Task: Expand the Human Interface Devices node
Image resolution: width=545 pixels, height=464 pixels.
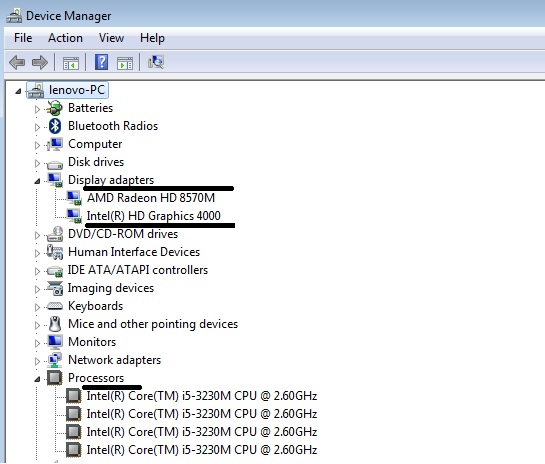Action: [37, 253]
